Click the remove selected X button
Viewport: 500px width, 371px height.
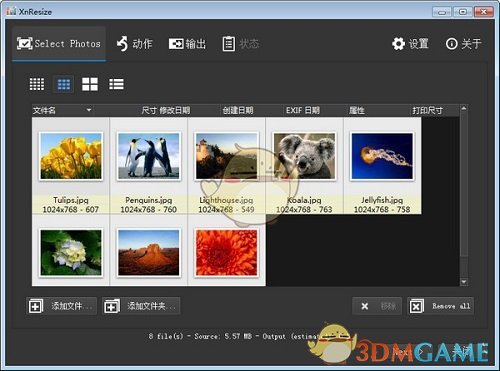(377, 306)
